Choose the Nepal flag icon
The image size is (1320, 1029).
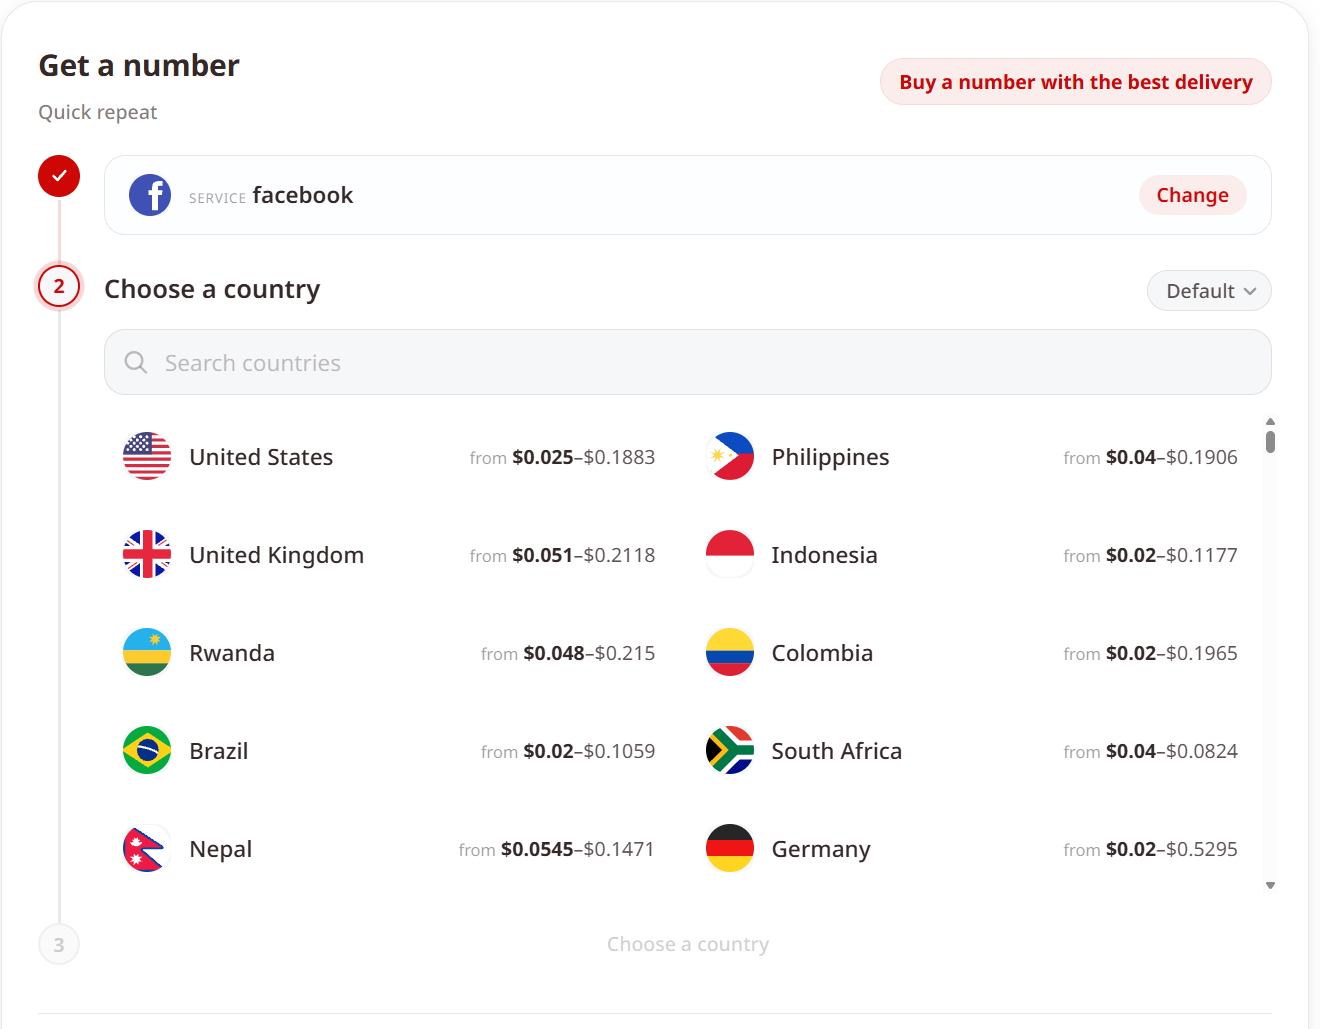tap(147, 848)
